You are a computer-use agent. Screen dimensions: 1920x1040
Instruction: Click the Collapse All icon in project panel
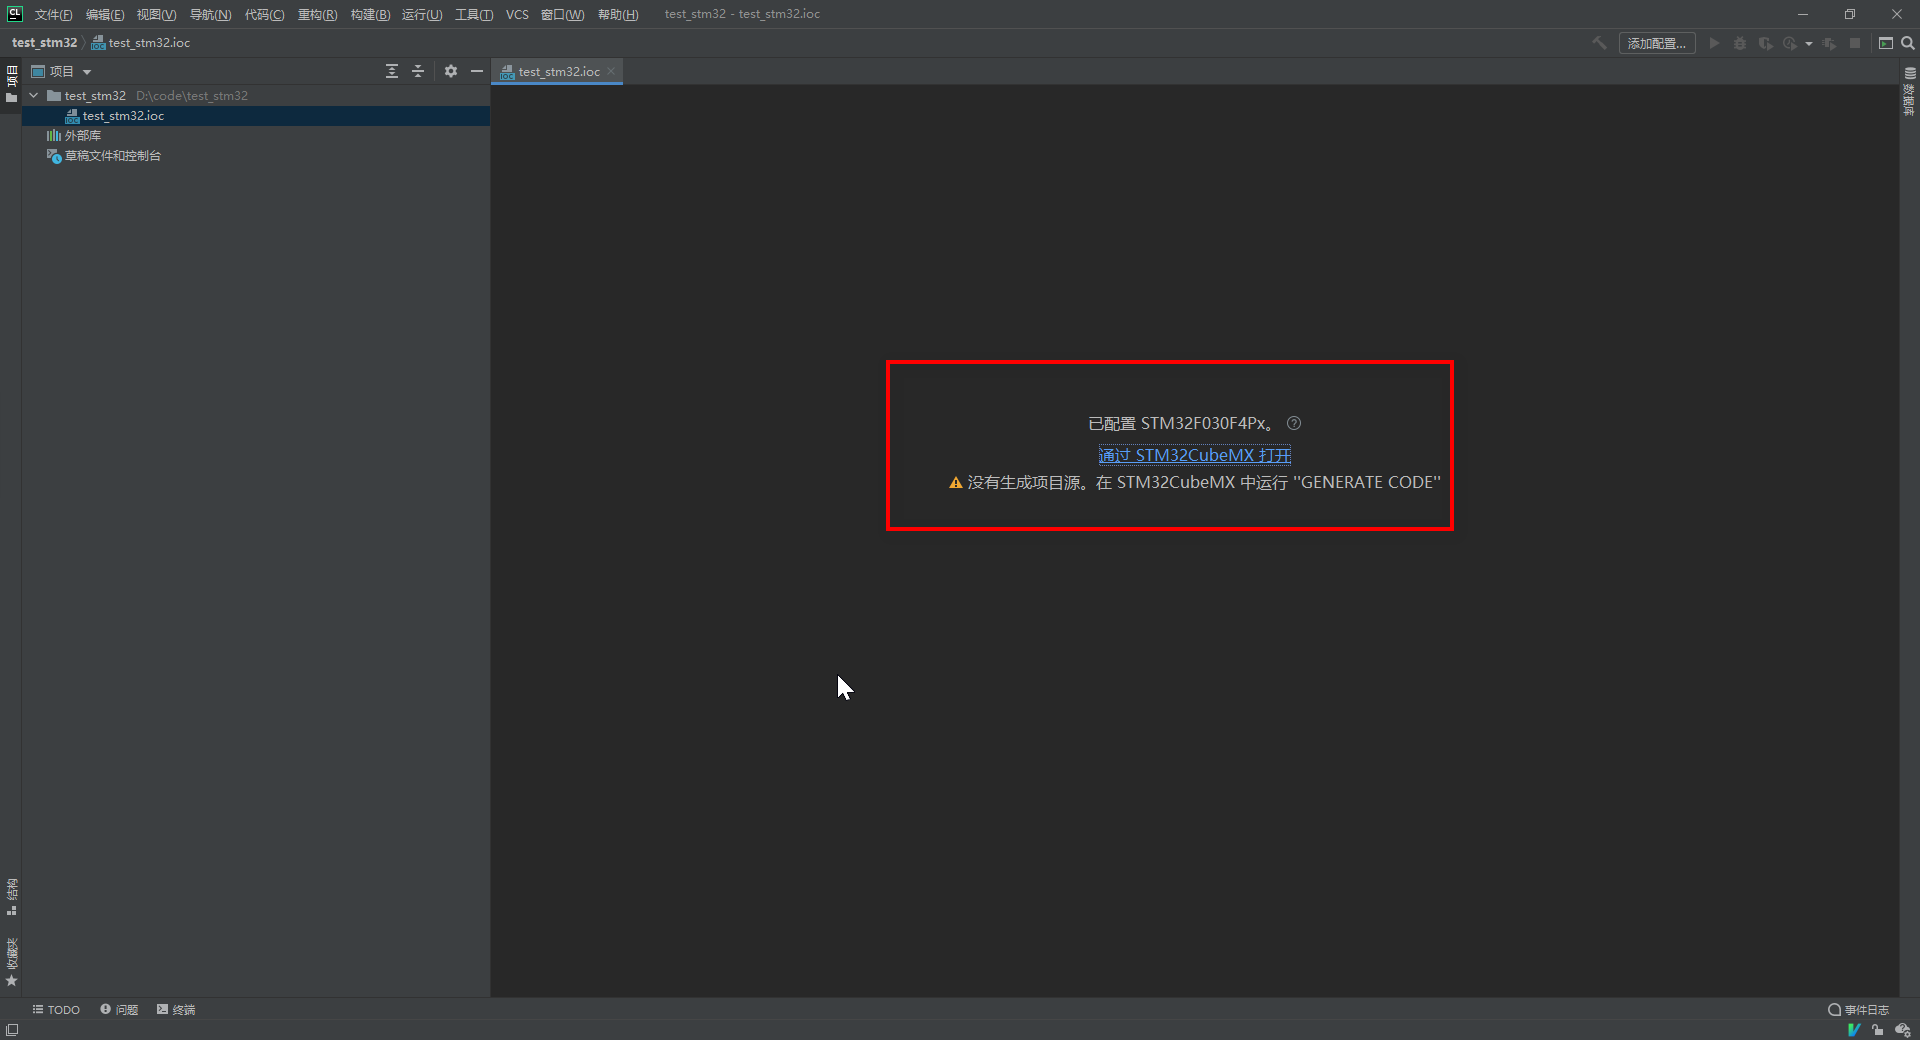pyautogui.click(x=418, y=71)
